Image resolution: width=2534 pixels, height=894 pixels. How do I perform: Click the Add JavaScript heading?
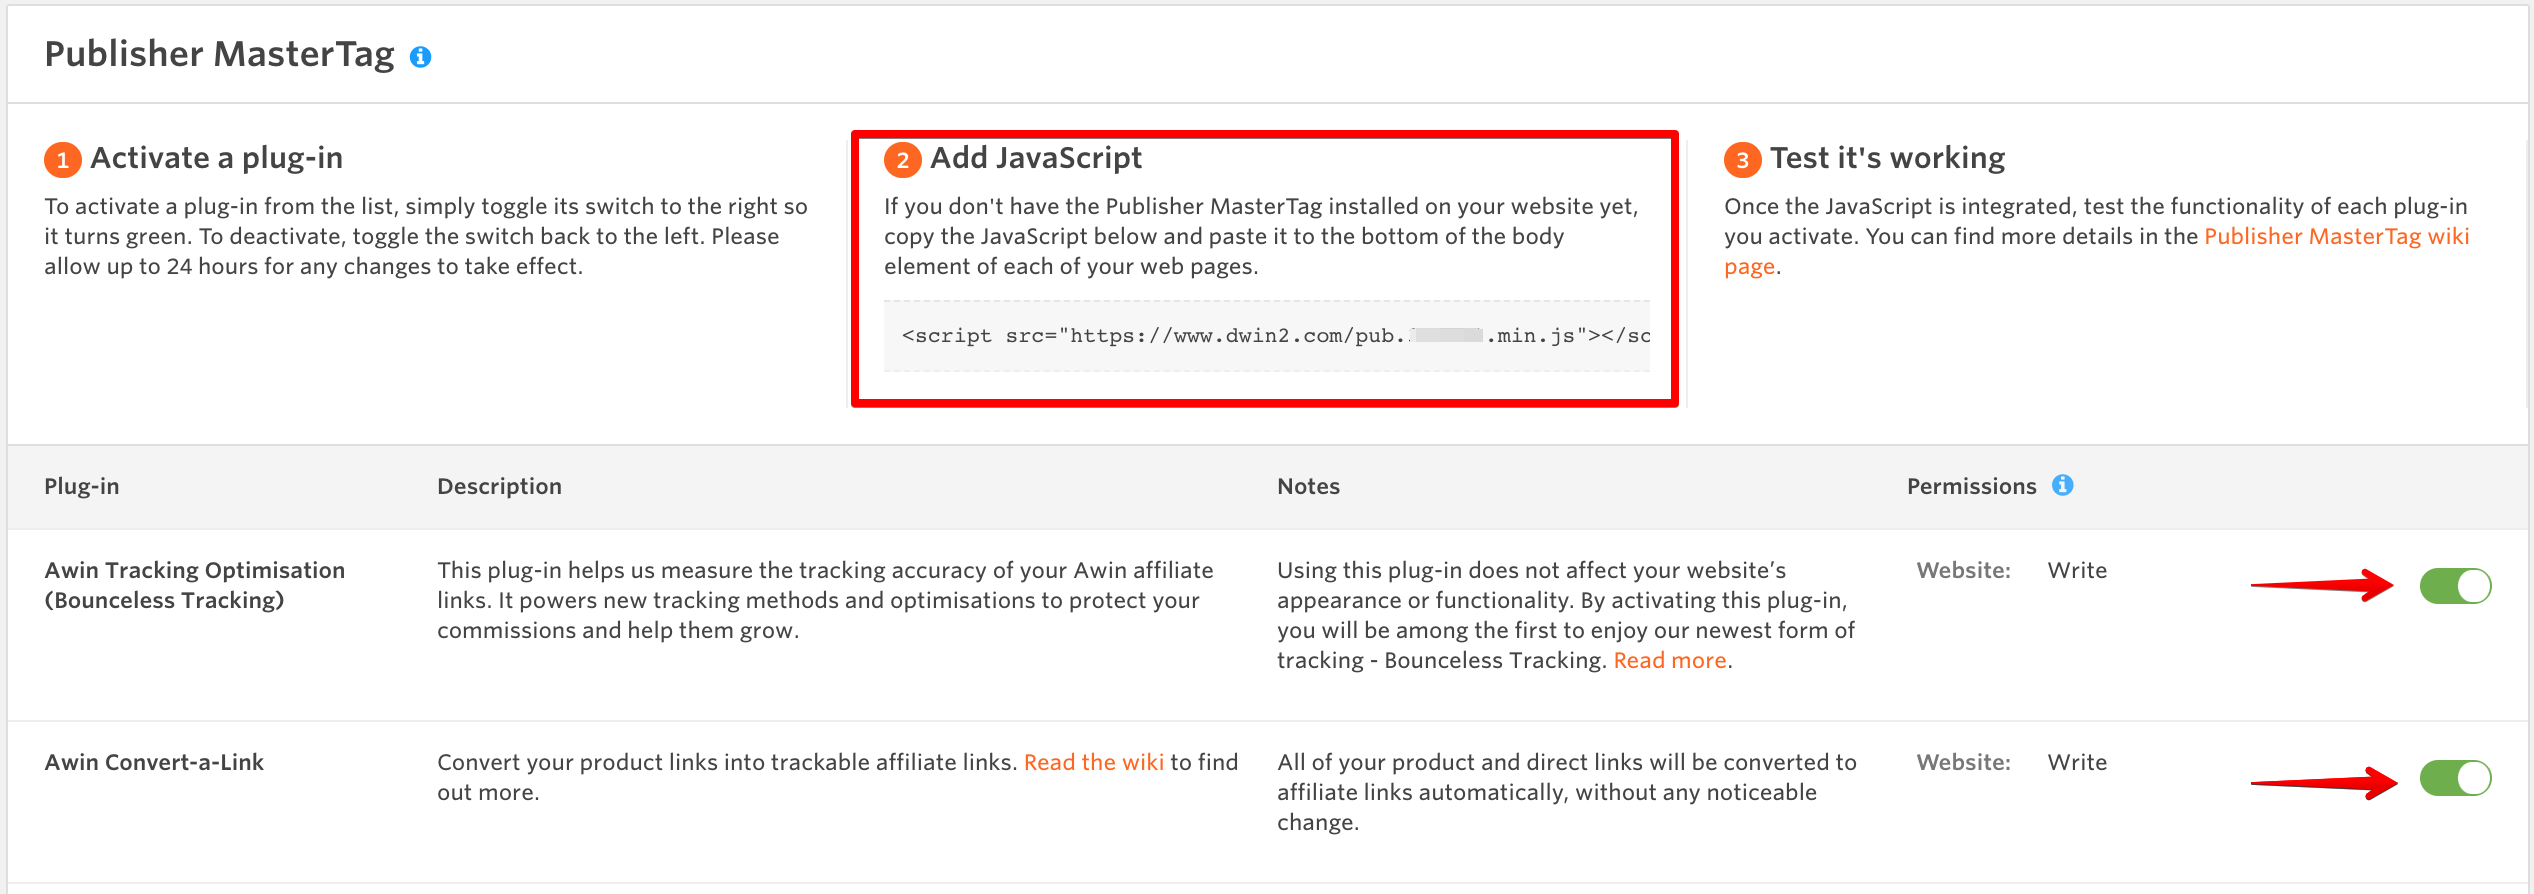point(1036,158)
